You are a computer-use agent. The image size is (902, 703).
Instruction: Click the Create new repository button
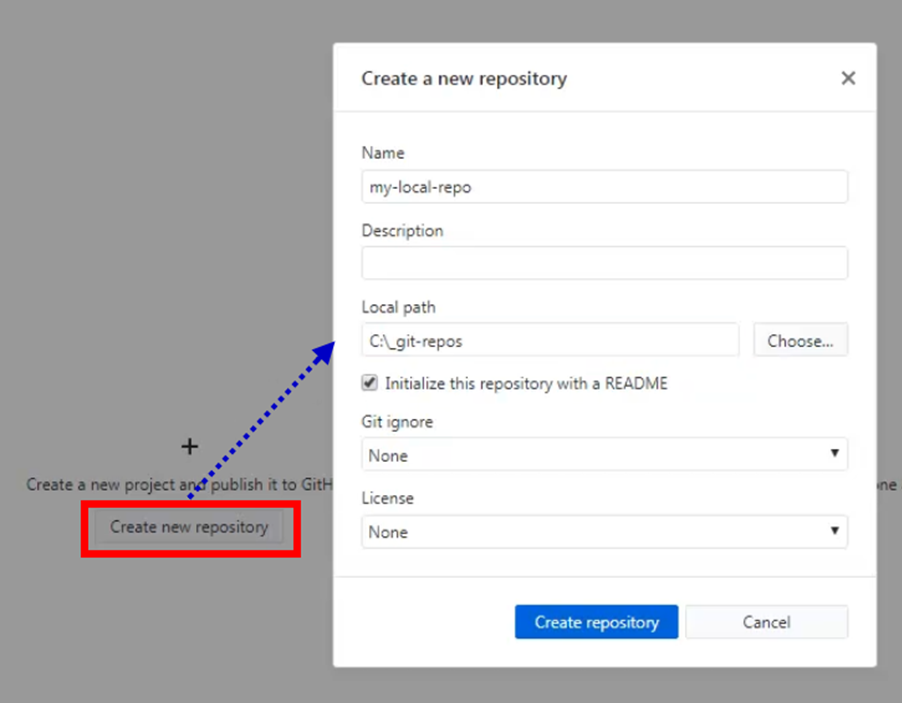click(189, 527)
